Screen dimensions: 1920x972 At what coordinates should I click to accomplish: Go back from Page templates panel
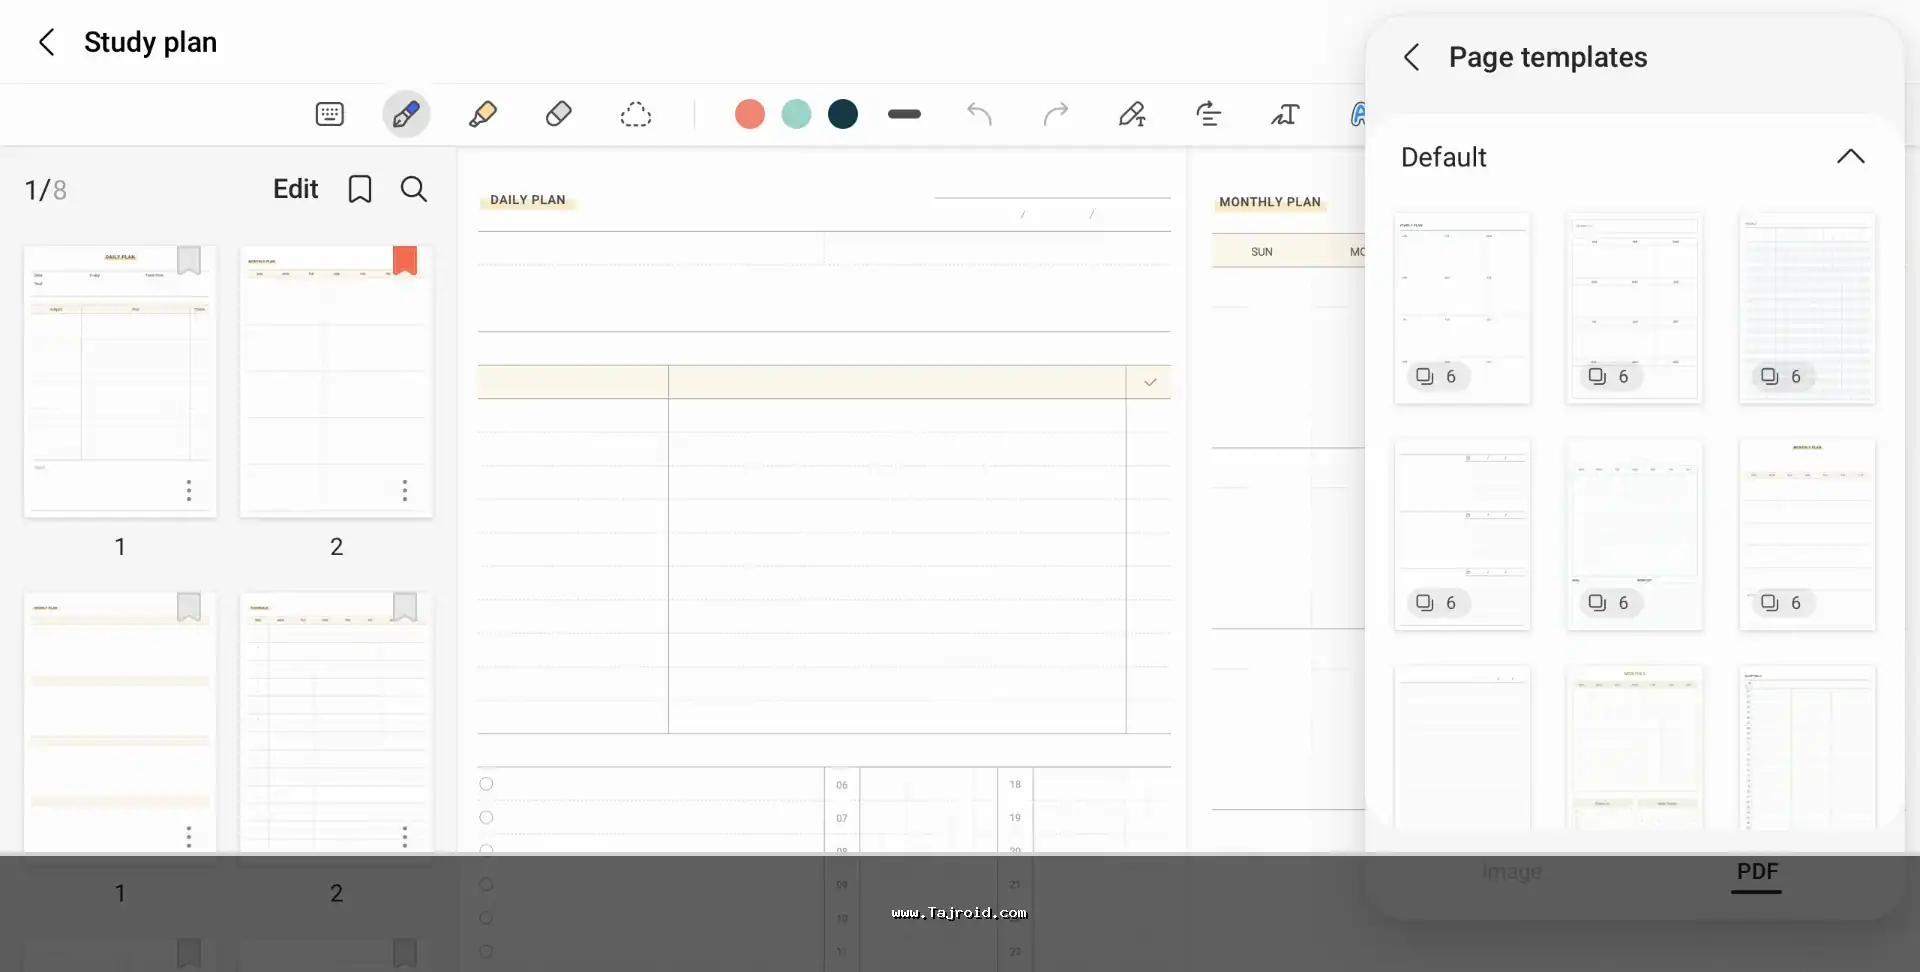click(1411, 58)
